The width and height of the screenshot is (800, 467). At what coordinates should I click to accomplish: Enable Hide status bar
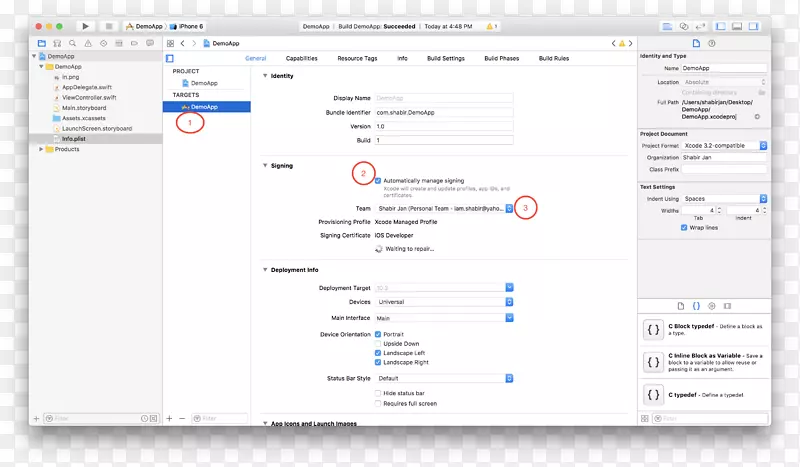378,393
